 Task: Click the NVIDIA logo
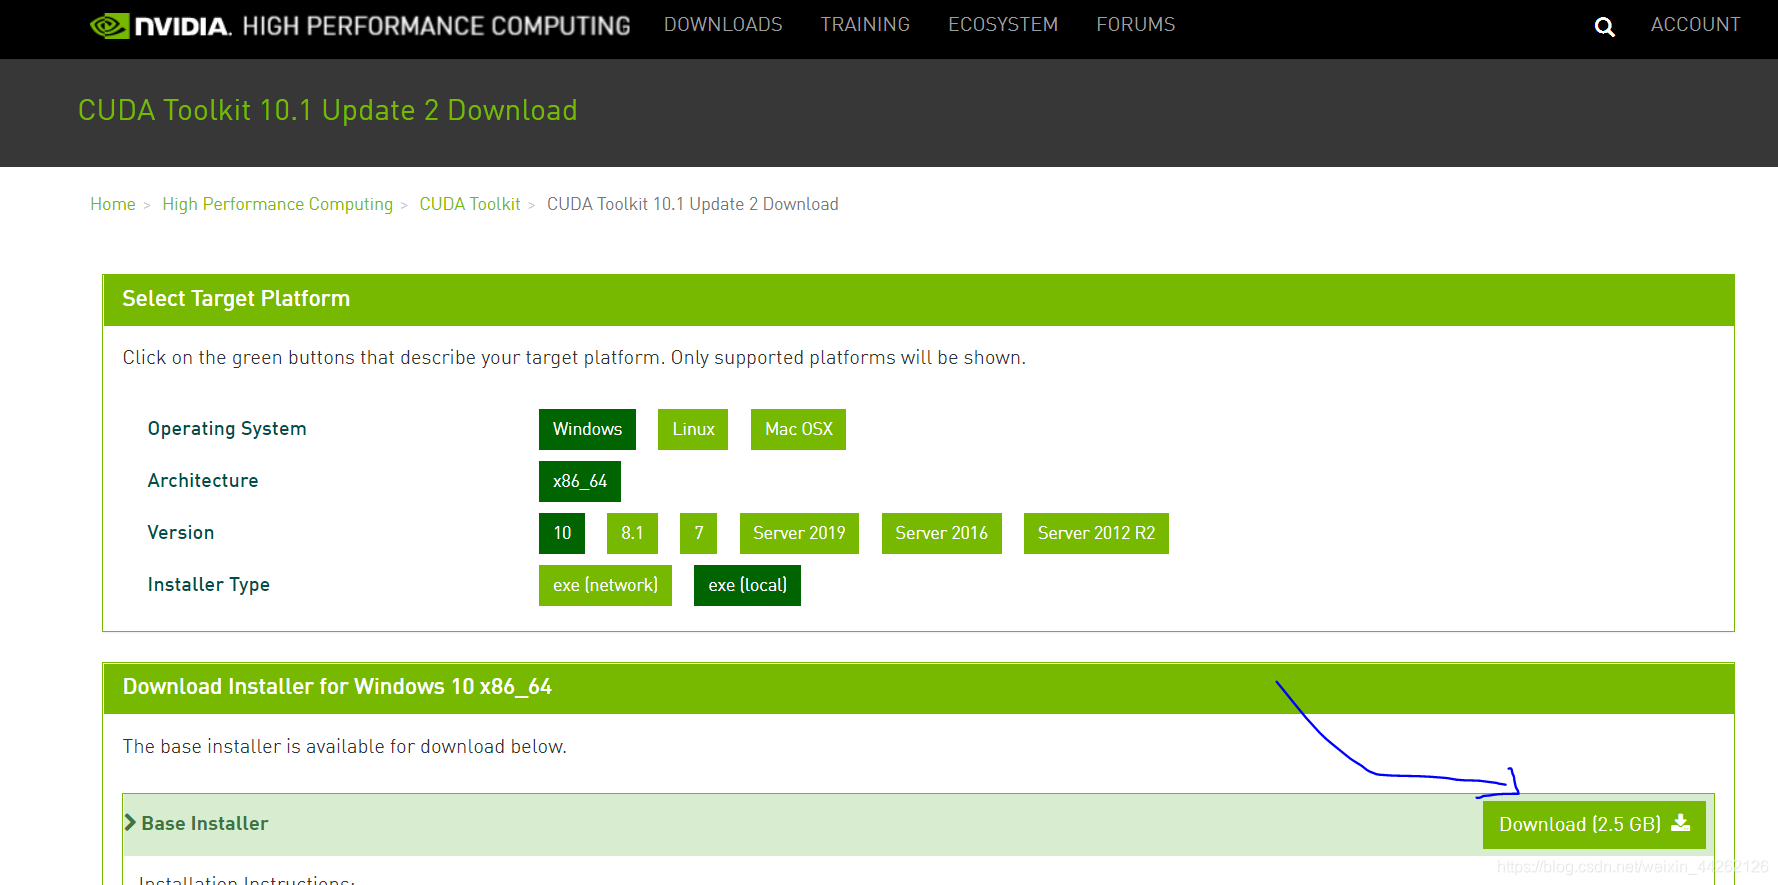tap(161, 26)
